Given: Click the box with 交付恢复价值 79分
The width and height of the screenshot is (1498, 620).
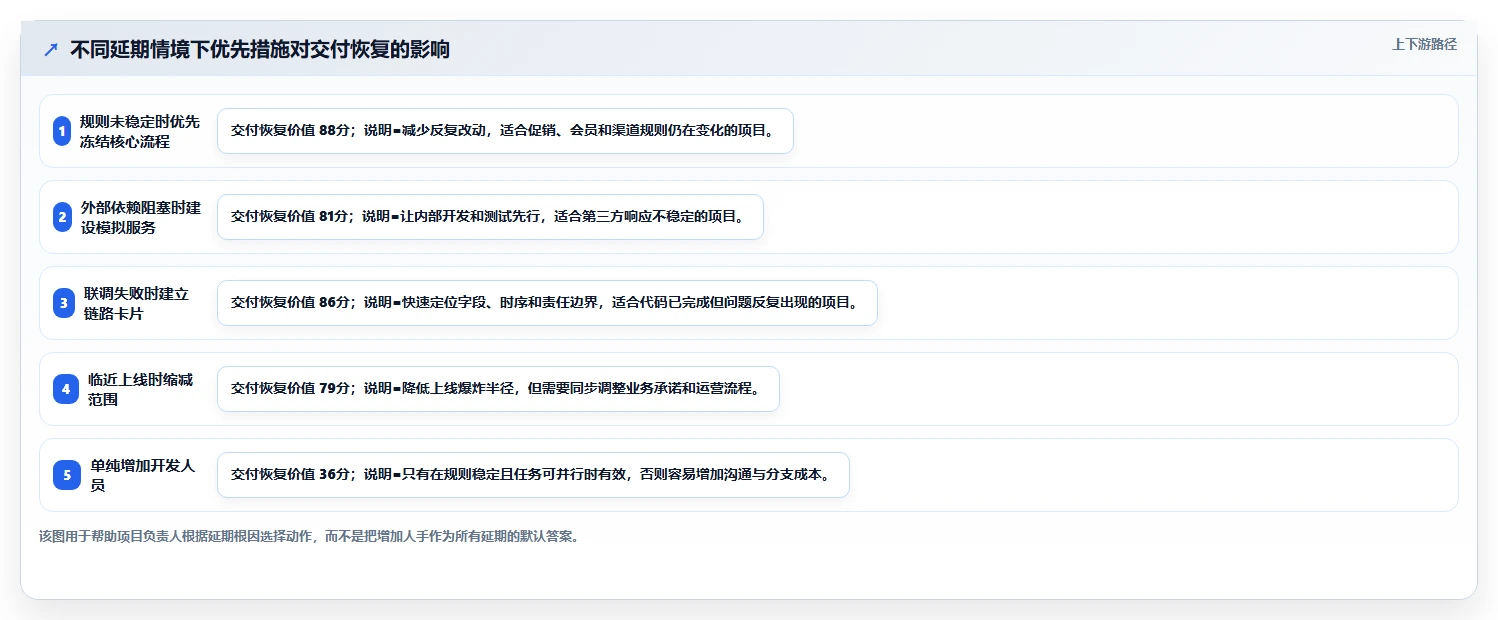Looking at the screenshot, I should click(x=498, y=389).
